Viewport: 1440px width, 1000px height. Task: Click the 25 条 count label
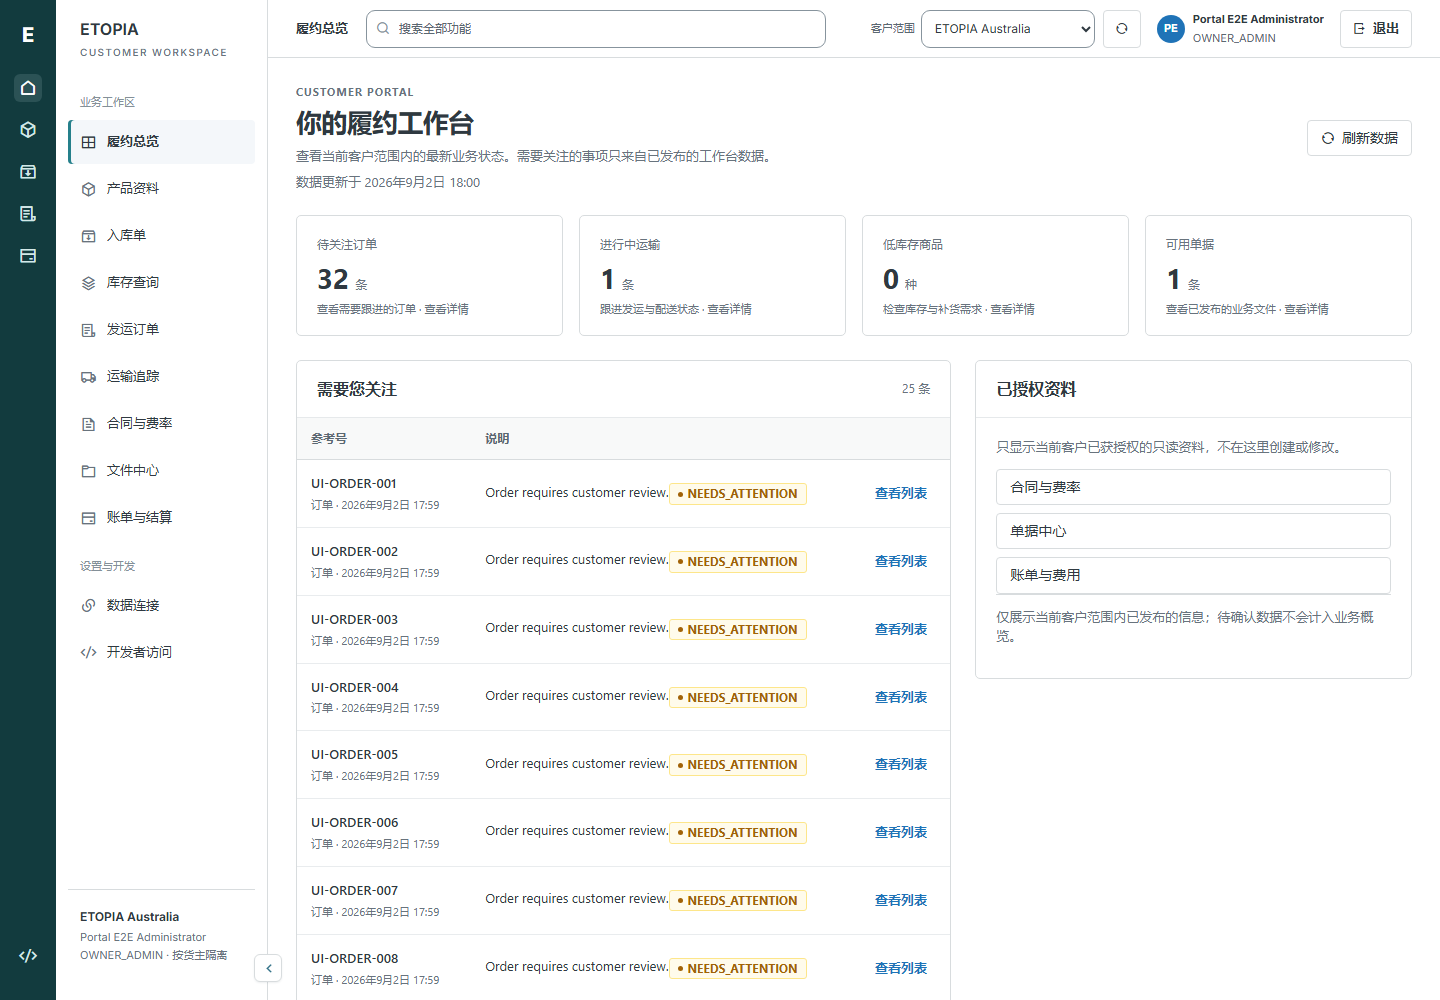pyautogui.click(x=916, y=389)
